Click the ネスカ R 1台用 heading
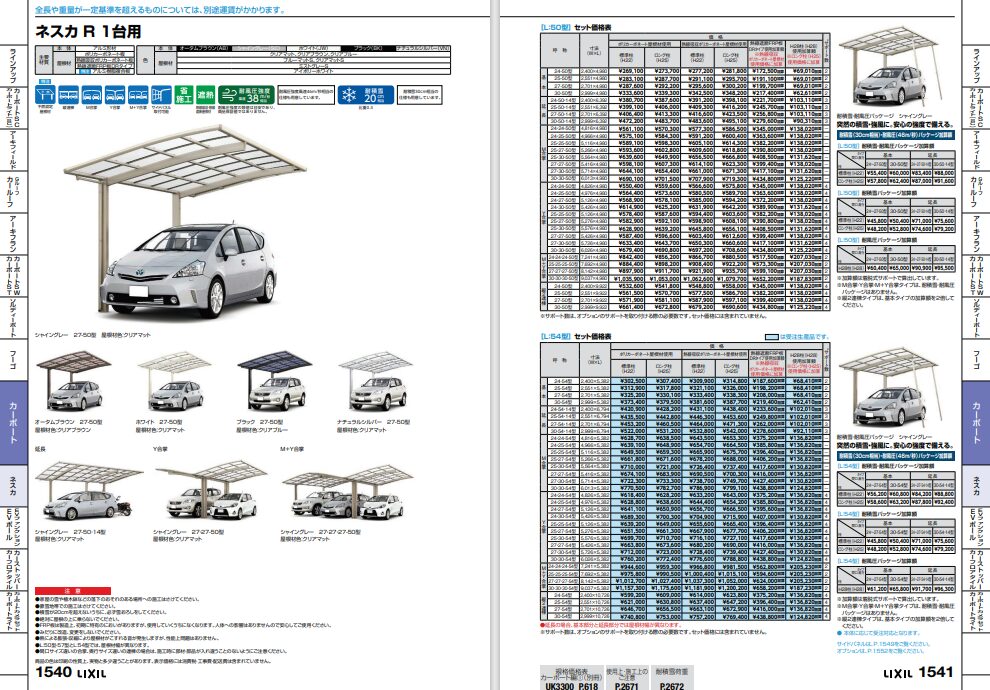 88,31
